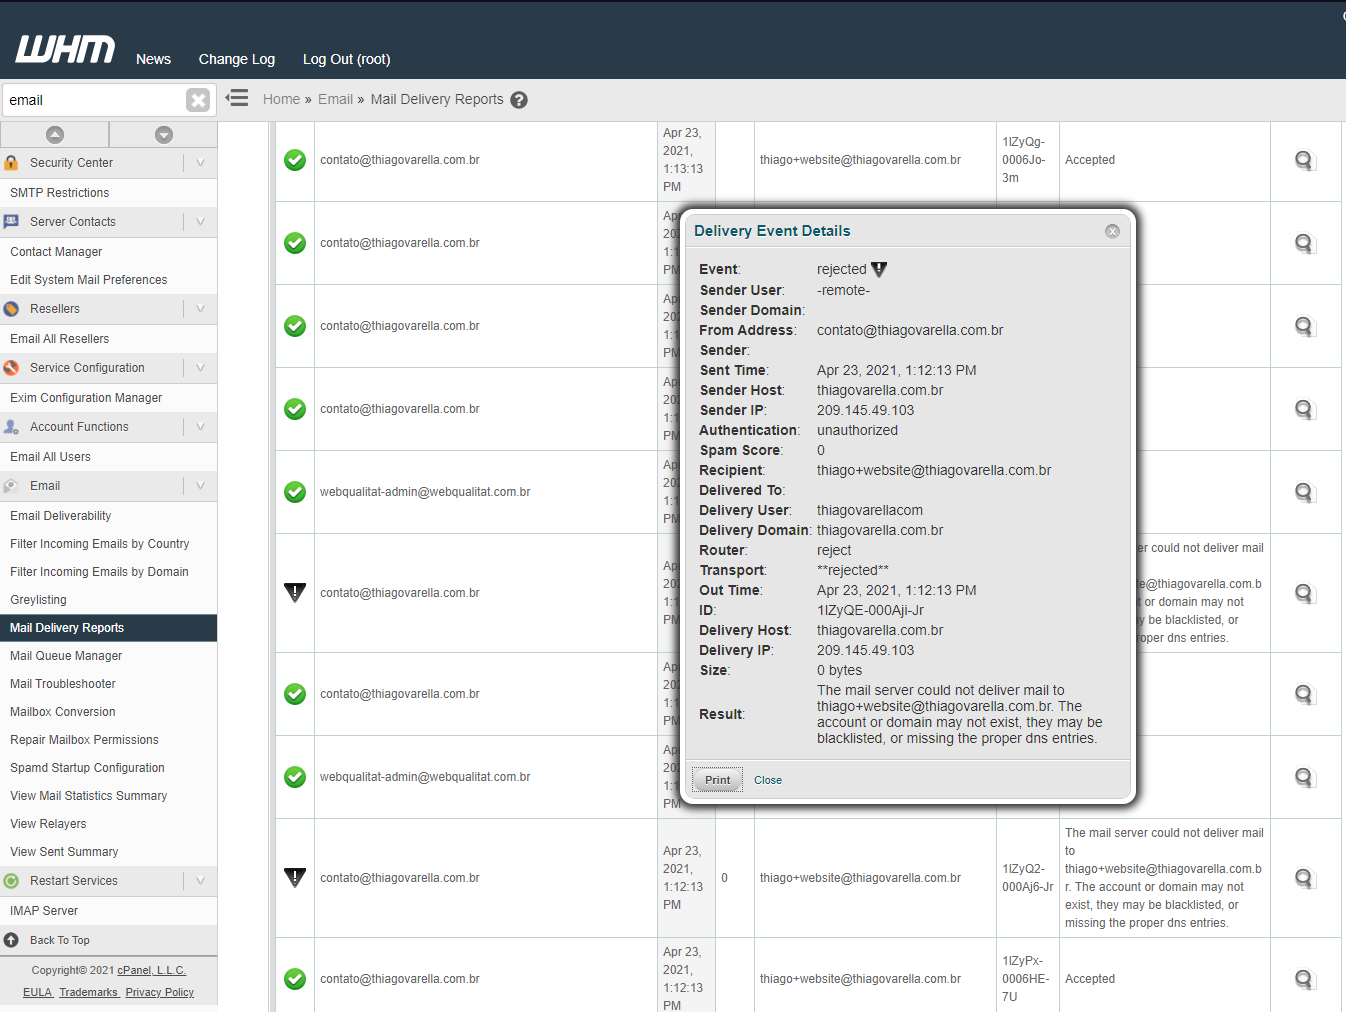
Task: Collapse all sidebar sections with up arrow
Action: 55,135
